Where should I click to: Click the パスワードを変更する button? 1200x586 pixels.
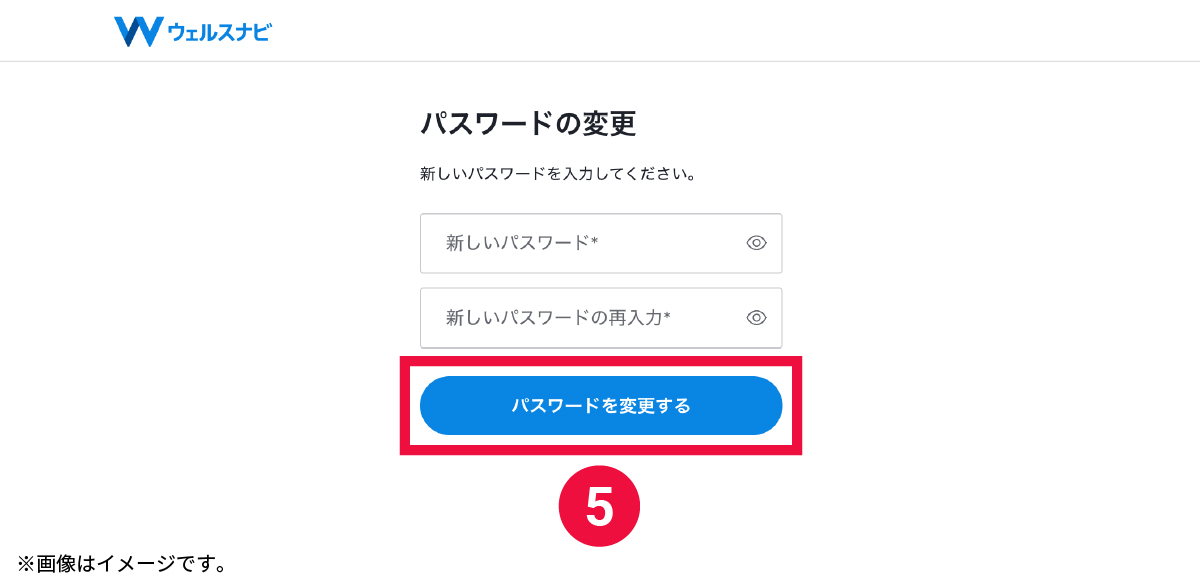coord(601,406)
